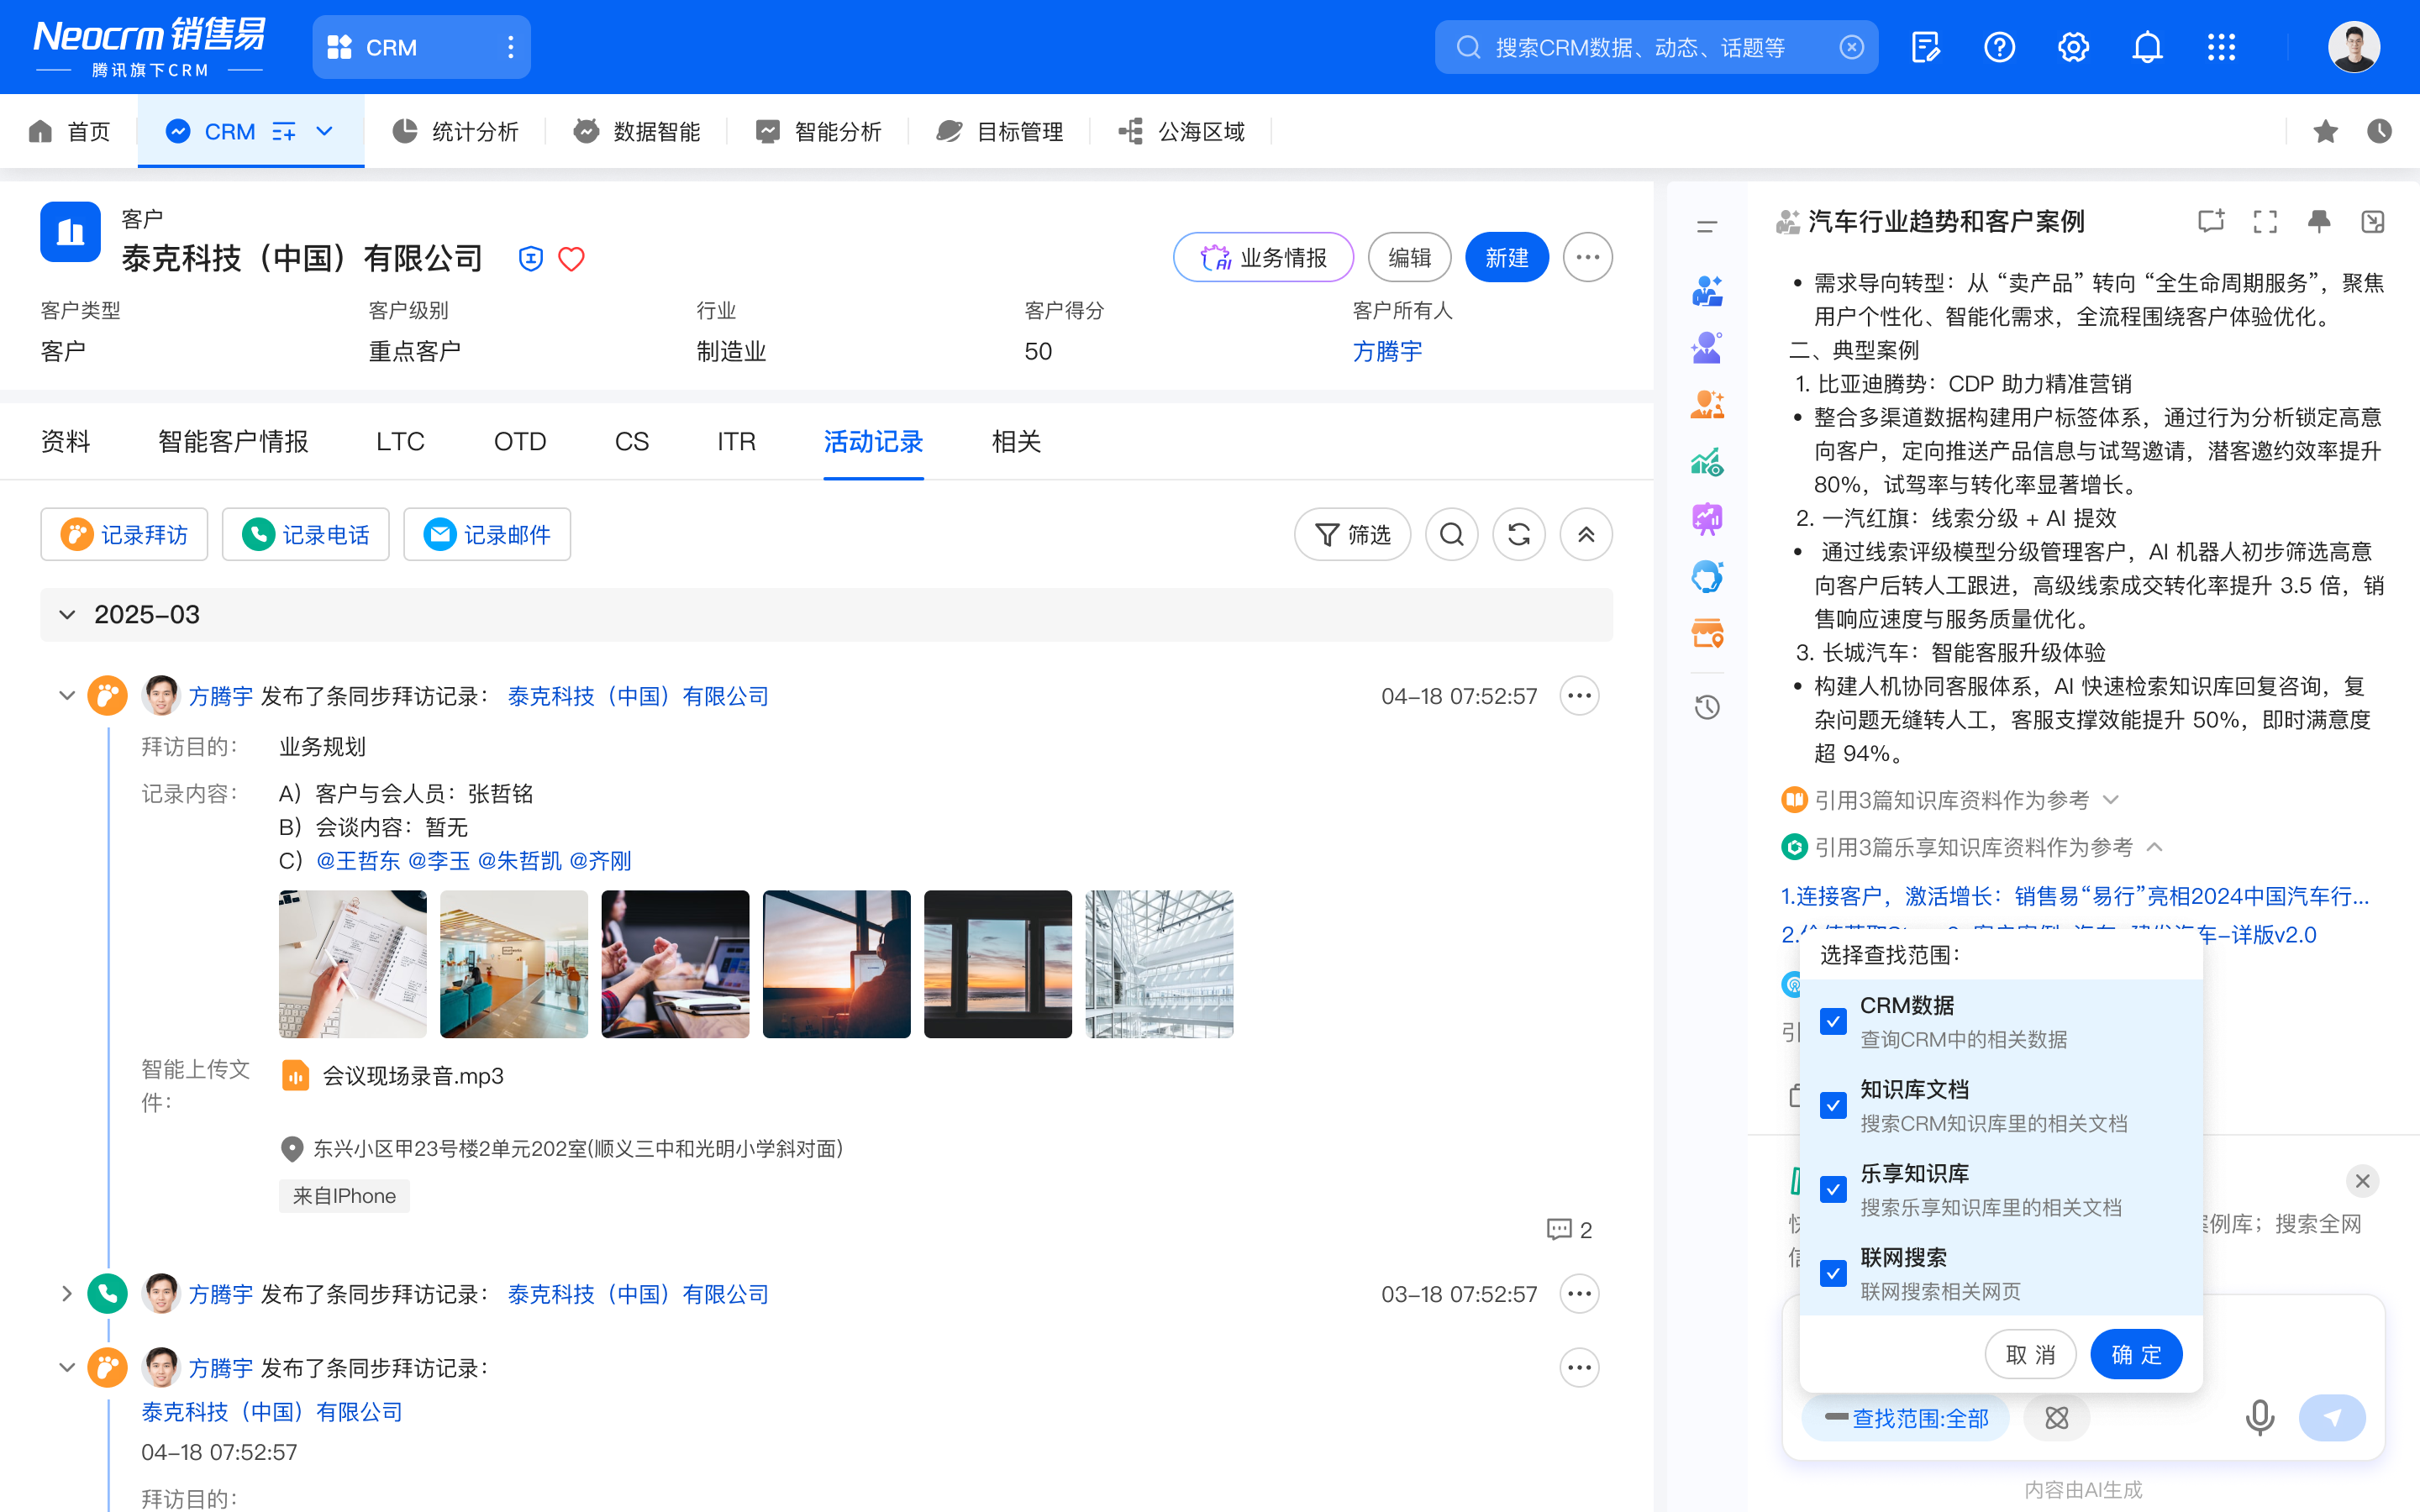This screenshot has width=2420, height=1512.
Task: Click the pin icon in AI panel header
Action: [x=2319, y=221]
